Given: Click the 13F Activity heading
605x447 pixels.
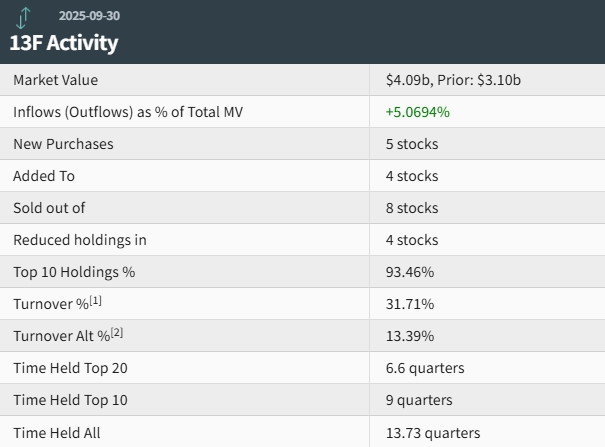Looking at the screenshot, I should coord(64,42).
